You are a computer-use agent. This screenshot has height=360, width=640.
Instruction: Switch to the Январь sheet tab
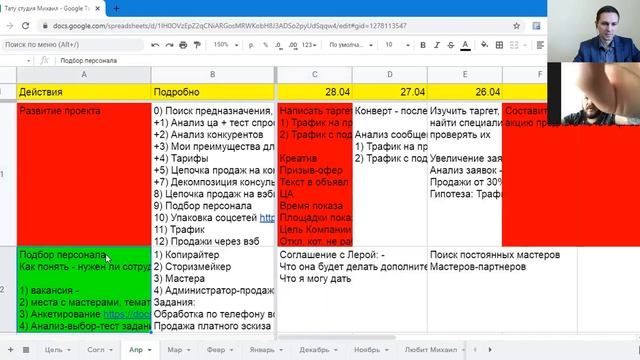(x=262, y=350)
